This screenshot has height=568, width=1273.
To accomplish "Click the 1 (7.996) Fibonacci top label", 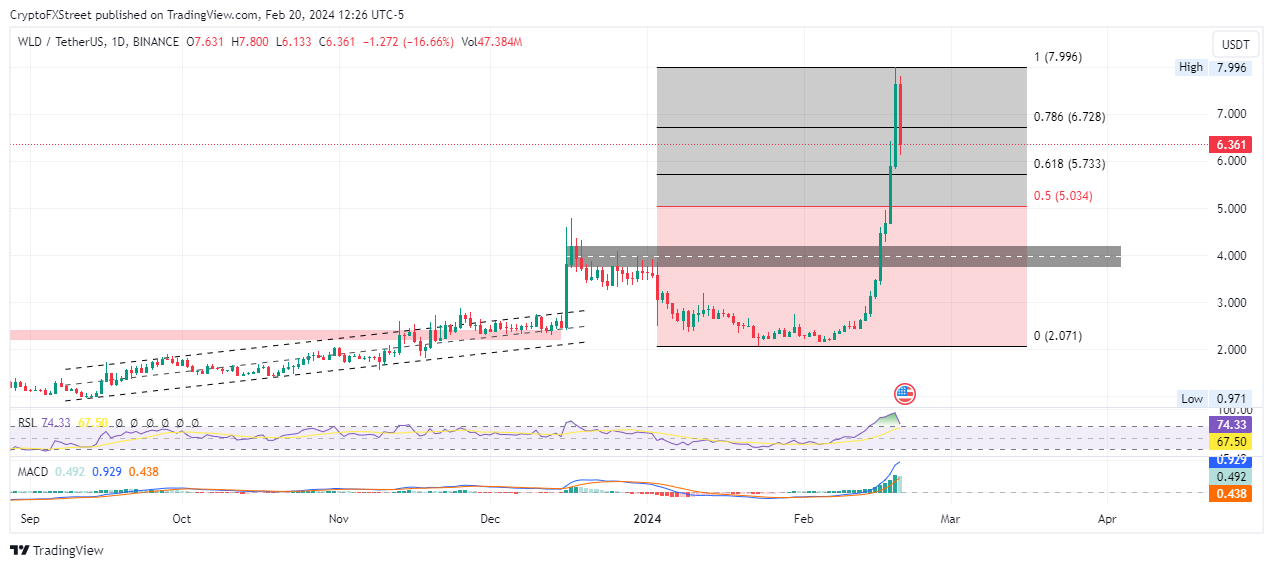I will point(1057,57).
